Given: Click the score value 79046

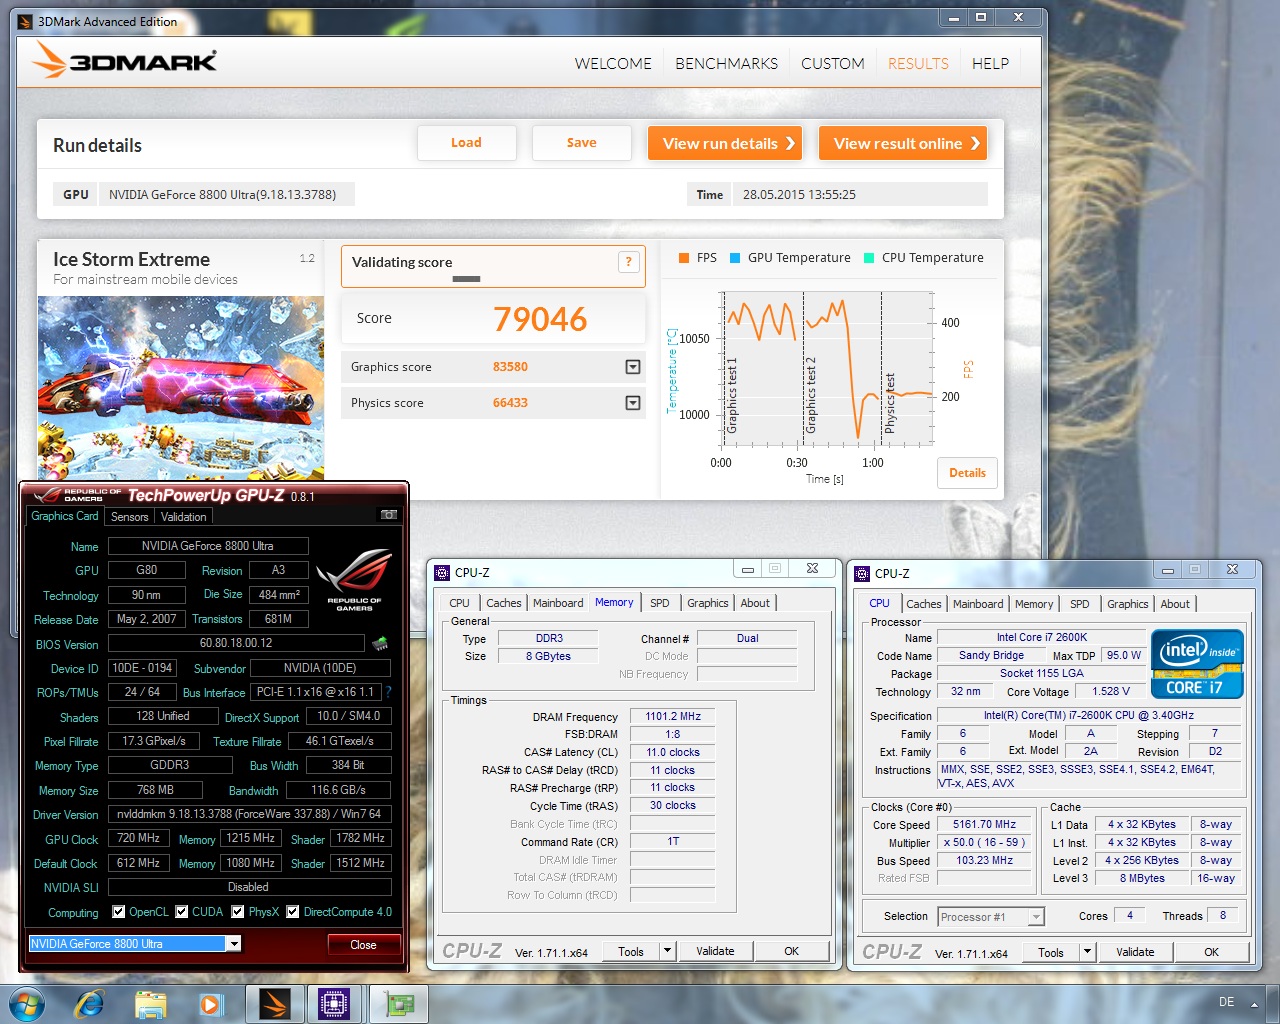Looking at the screenshot, I should point(540,319).
